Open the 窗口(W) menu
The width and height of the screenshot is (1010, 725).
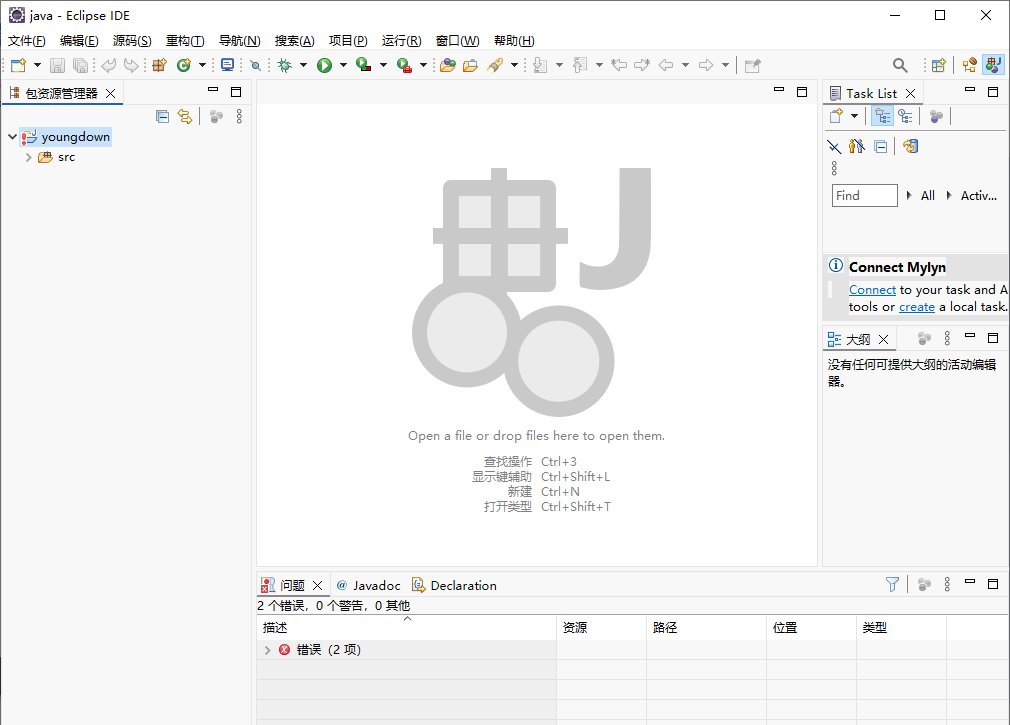pyautogui.click(x=457, y=41)
